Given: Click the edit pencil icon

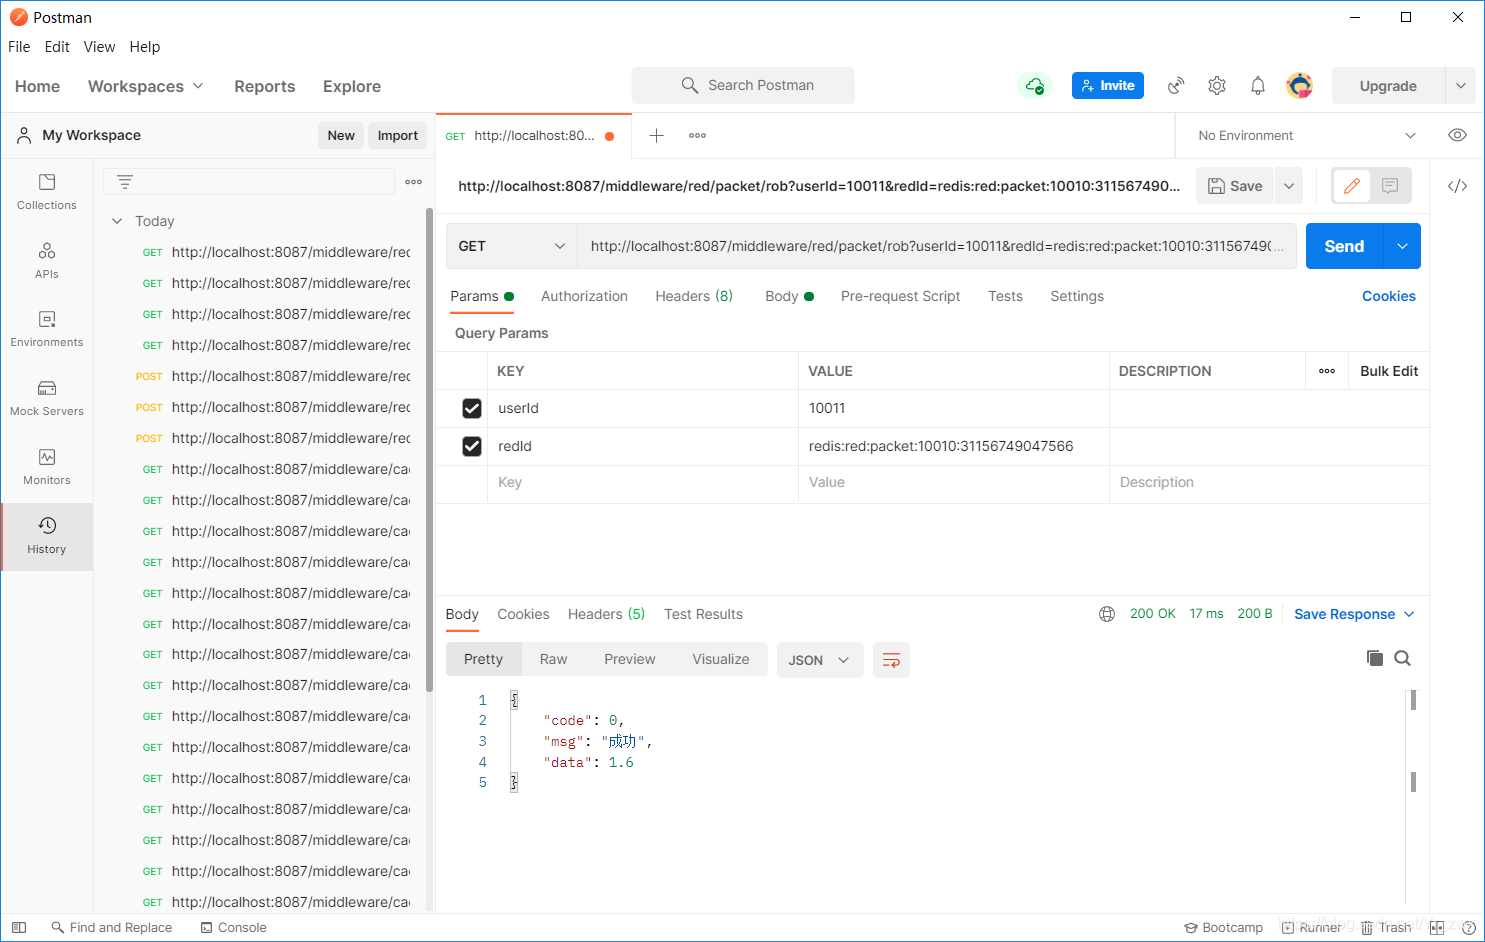Looking at the screenshot, I should click(1352, 186).
